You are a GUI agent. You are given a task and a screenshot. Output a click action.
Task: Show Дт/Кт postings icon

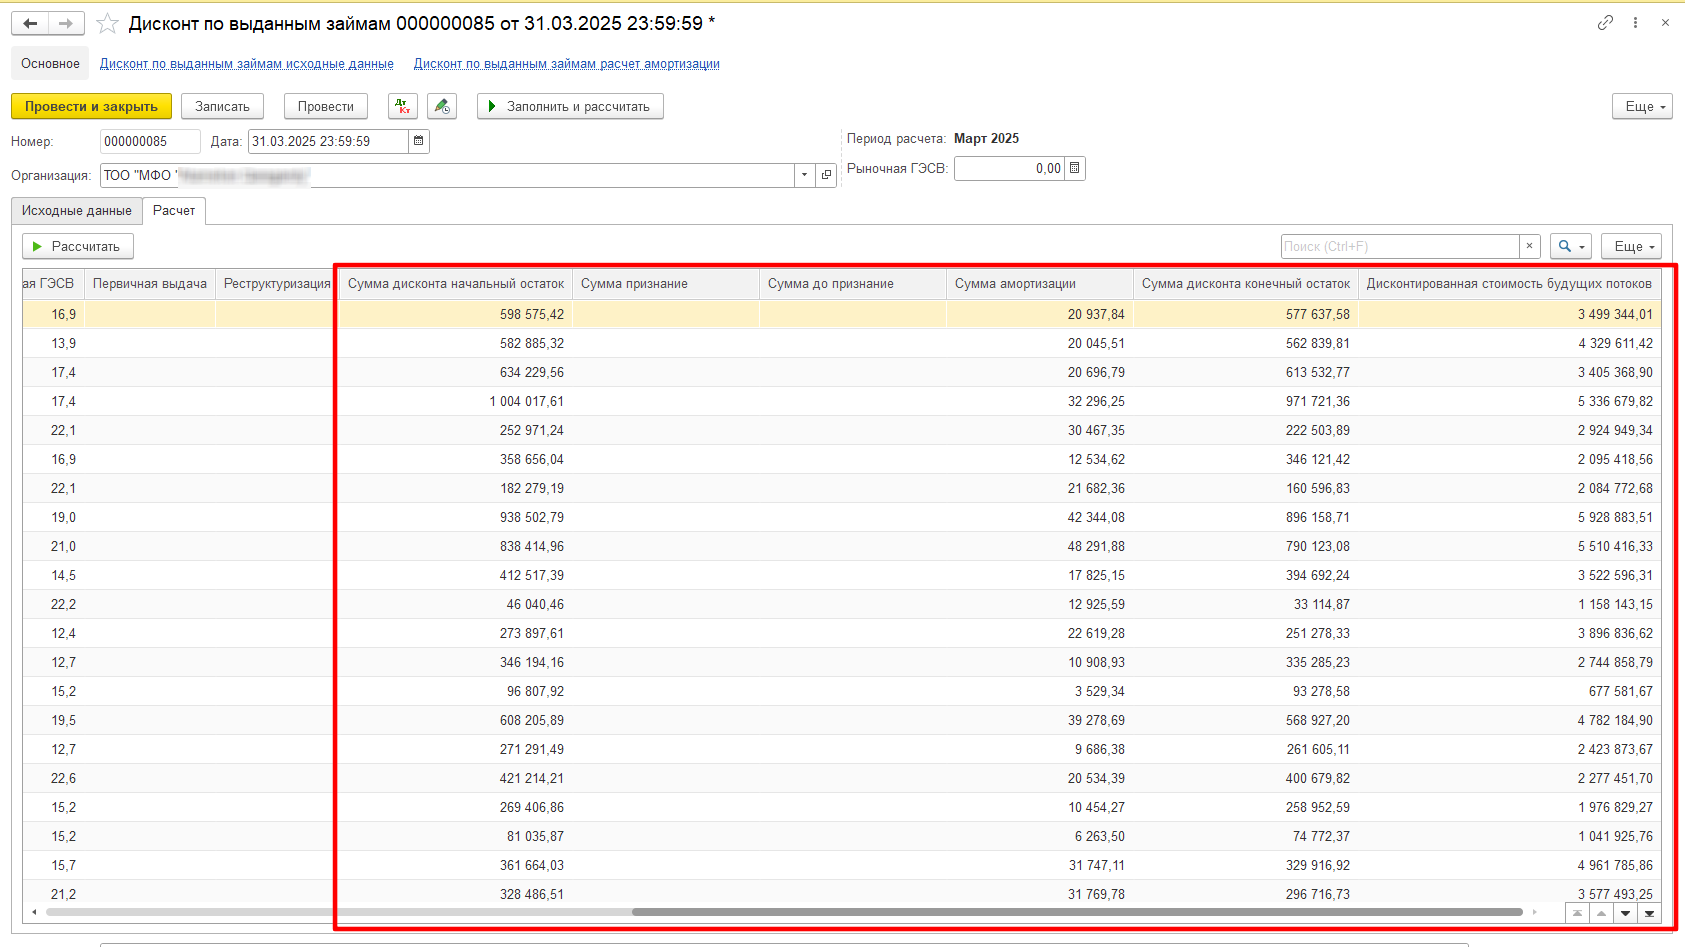403,106
